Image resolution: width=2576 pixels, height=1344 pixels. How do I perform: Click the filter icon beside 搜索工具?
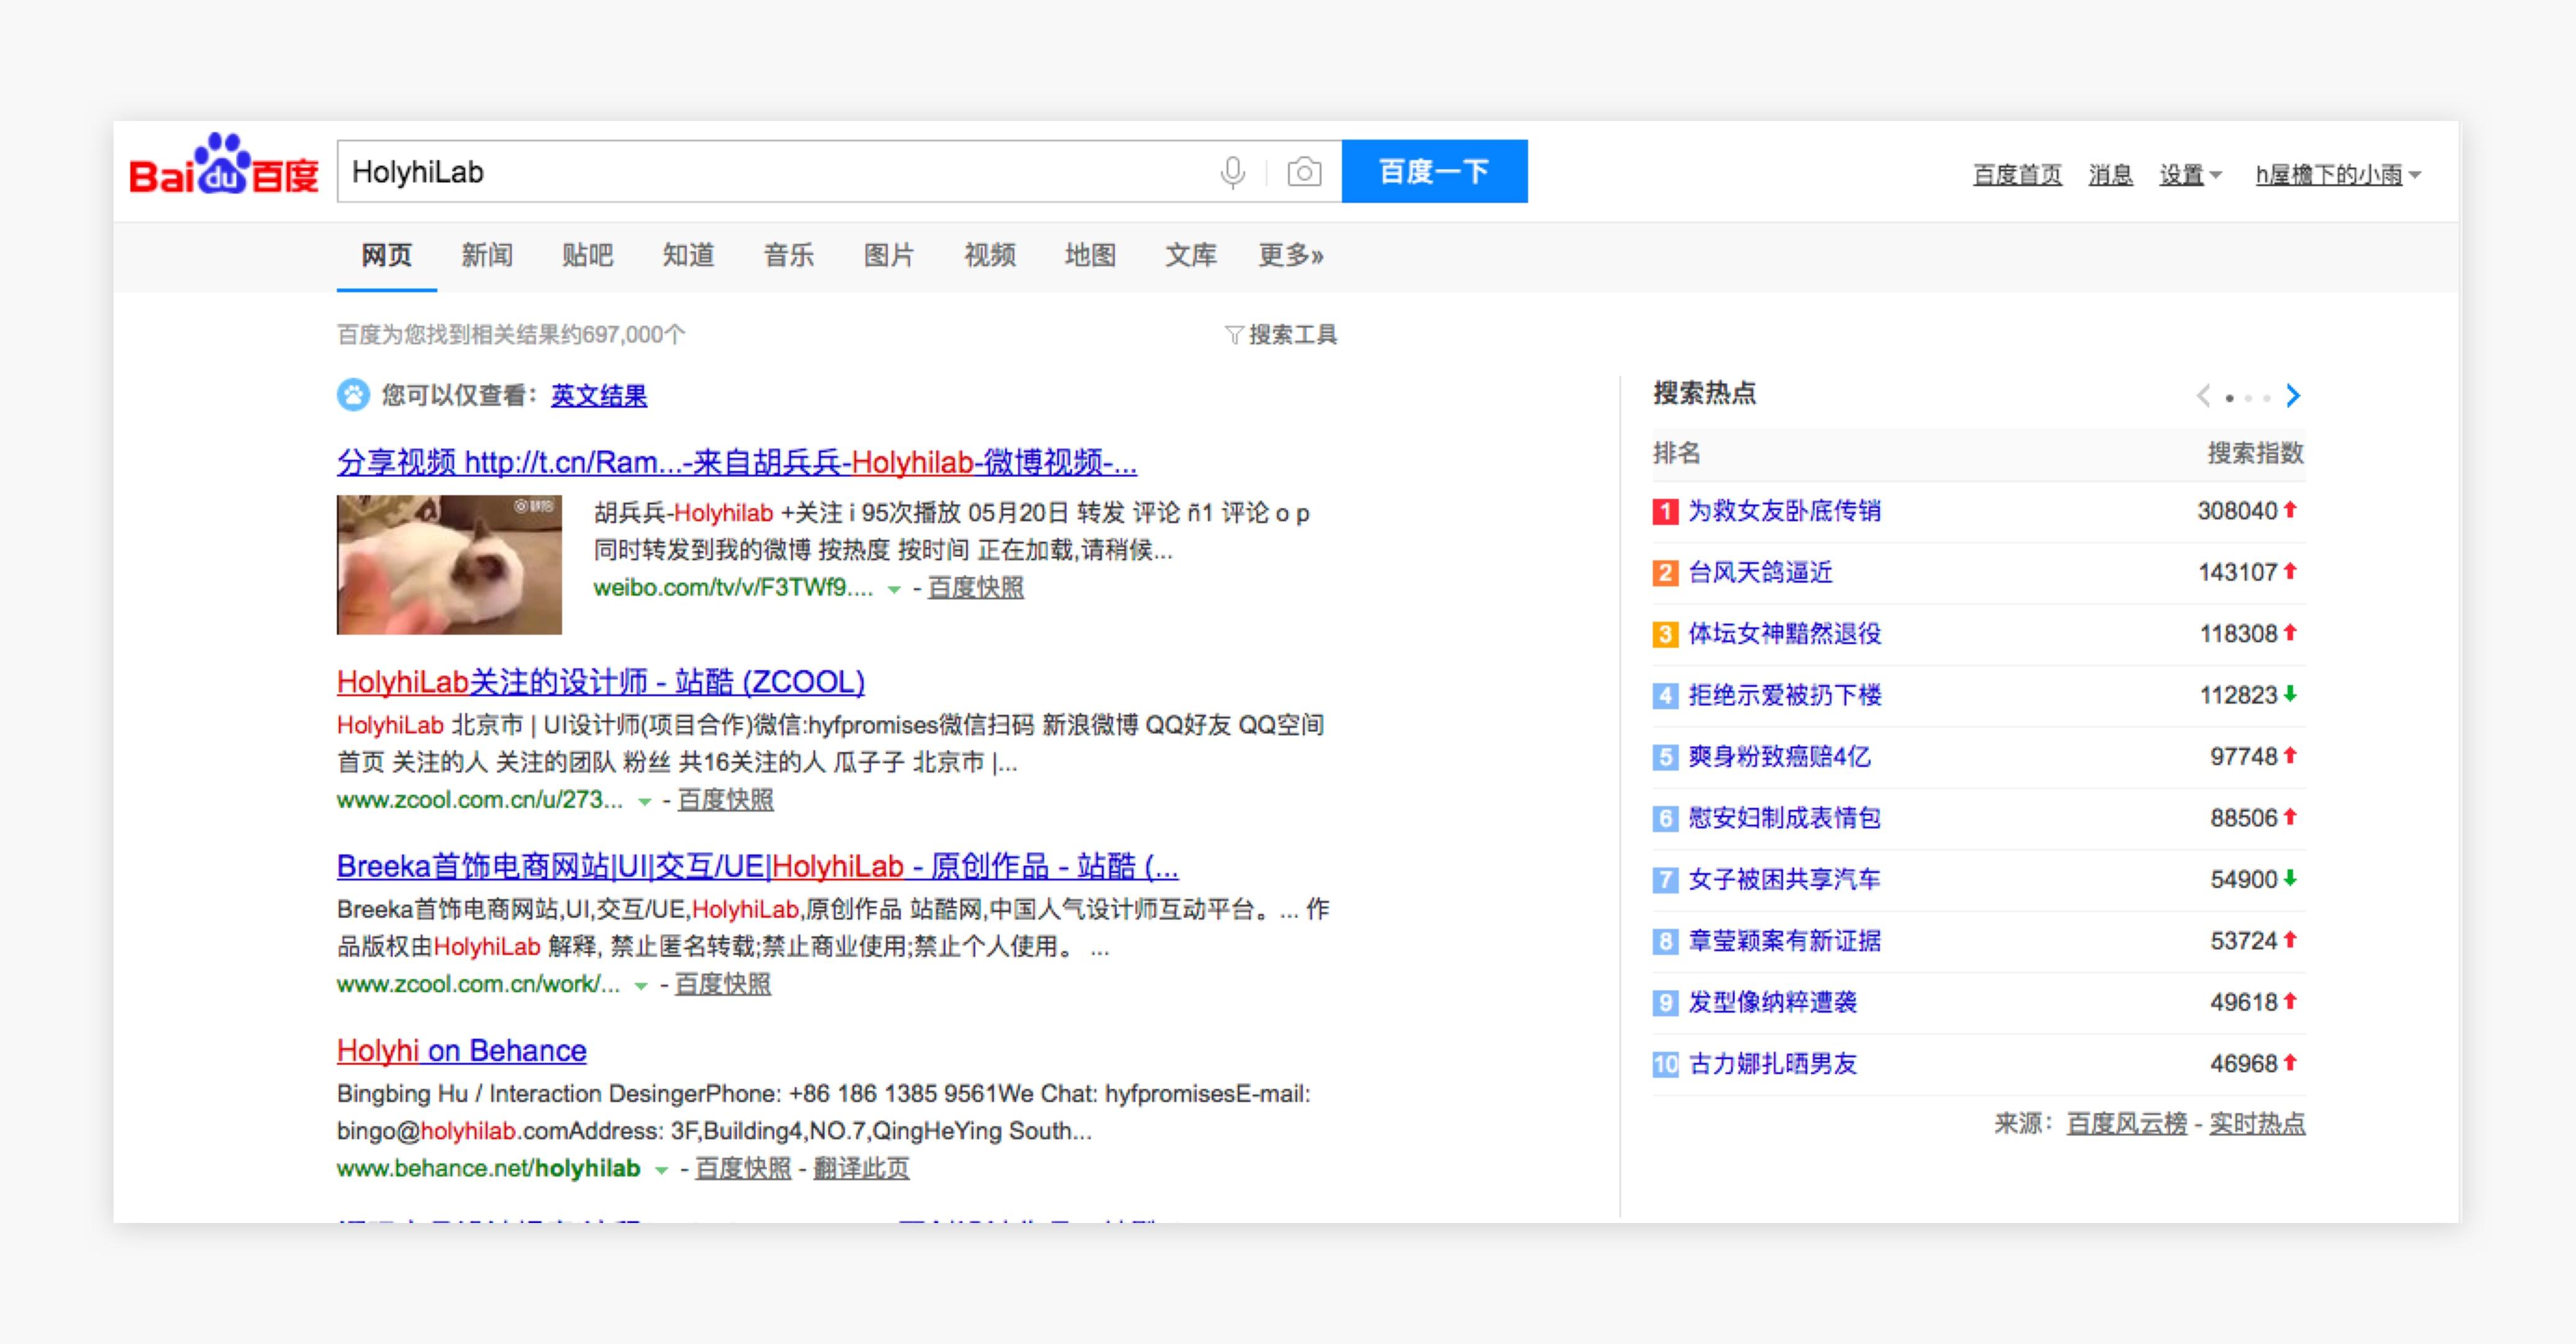click(x=1234, y=334)
